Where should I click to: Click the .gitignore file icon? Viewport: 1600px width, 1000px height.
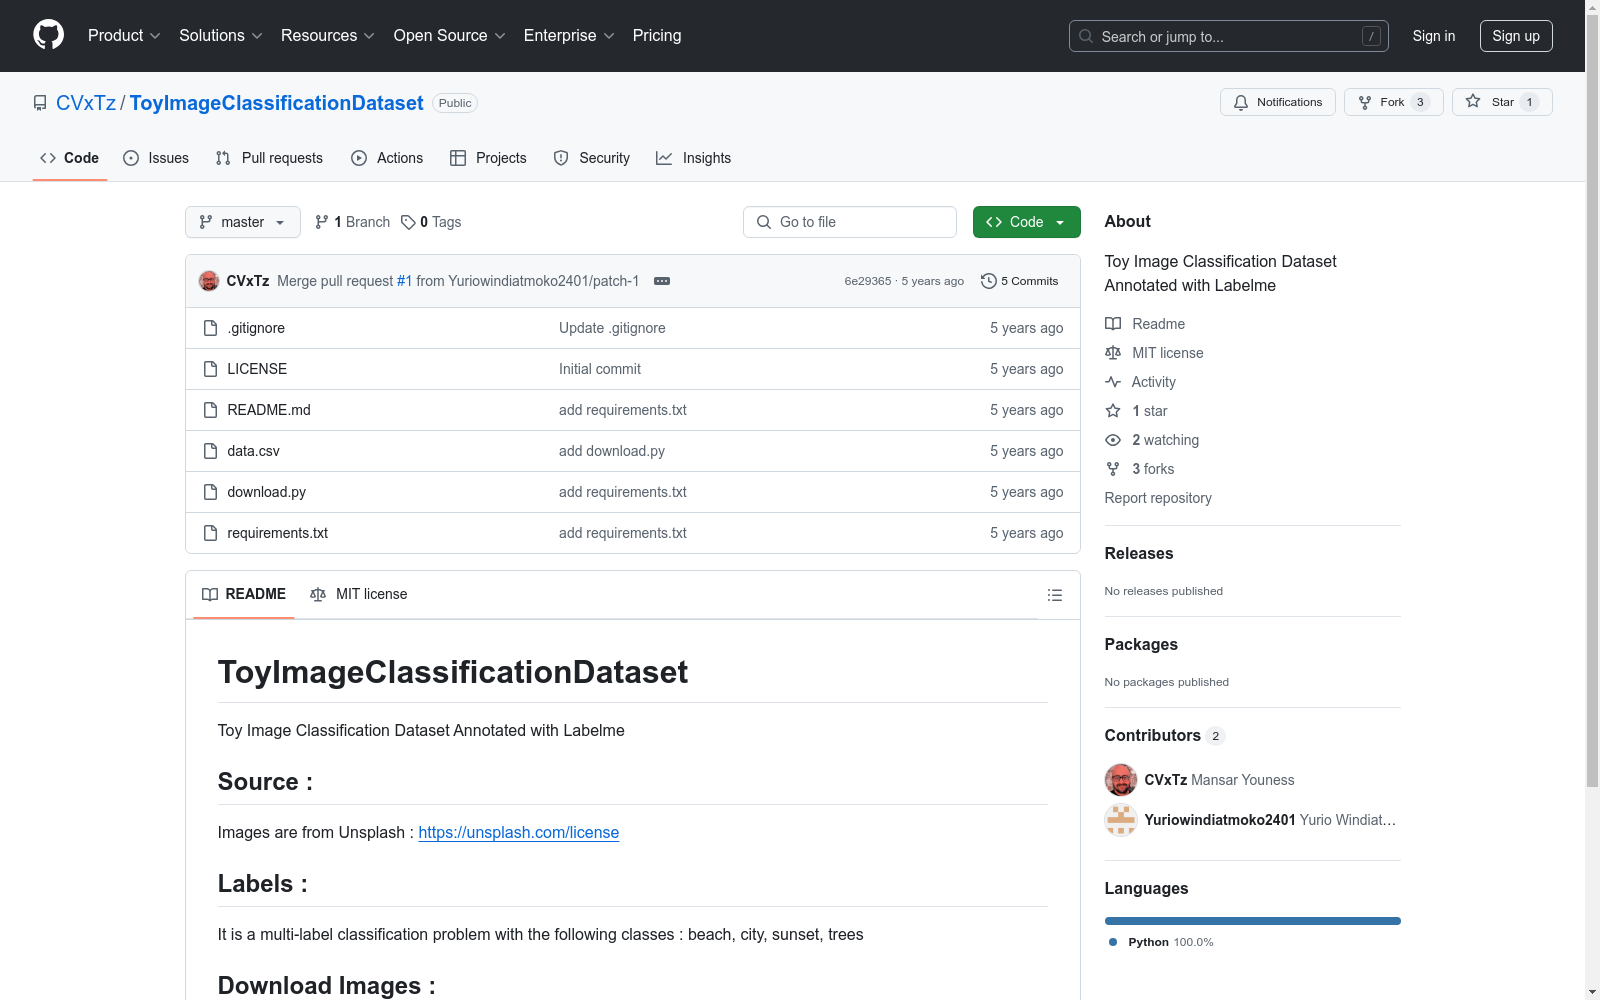pos(210,328)
